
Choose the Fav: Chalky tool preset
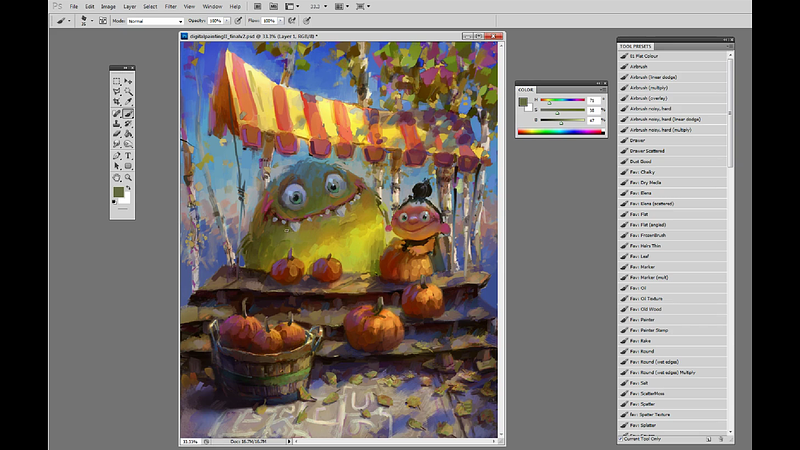pyautogui.click(x=642, y=172)
